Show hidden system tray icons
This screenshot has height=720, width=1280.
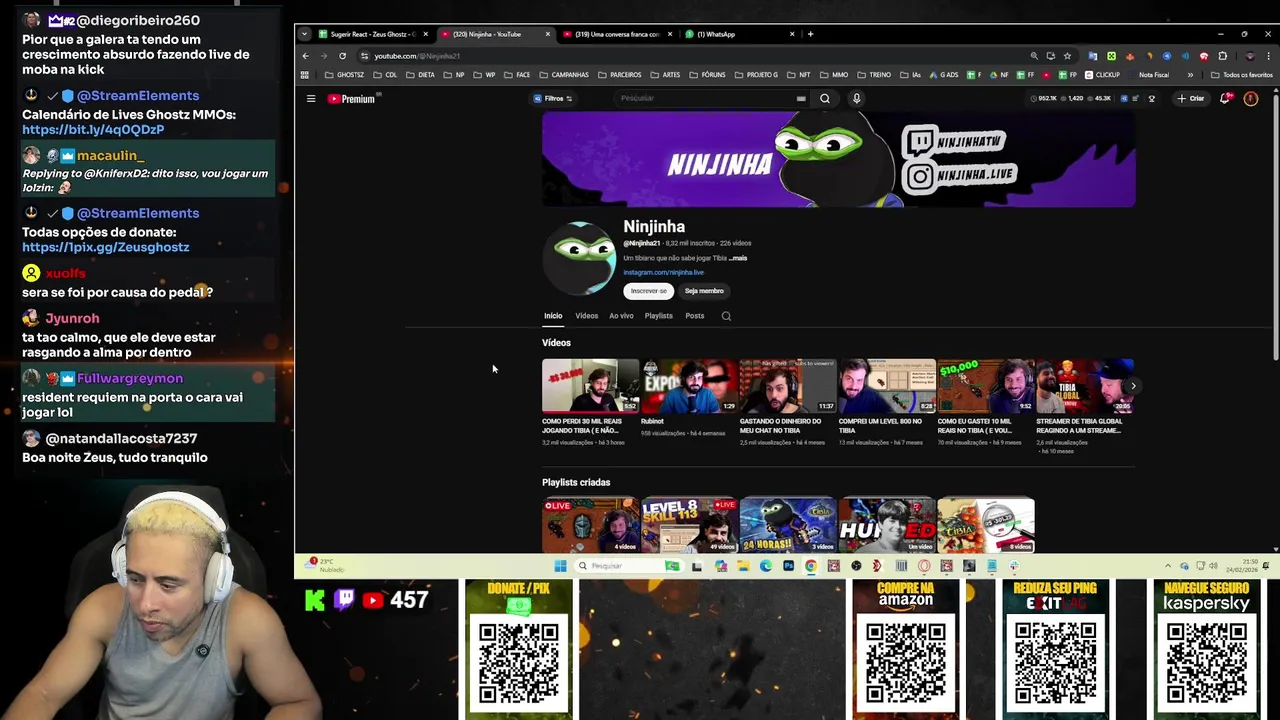(1167, 566)
